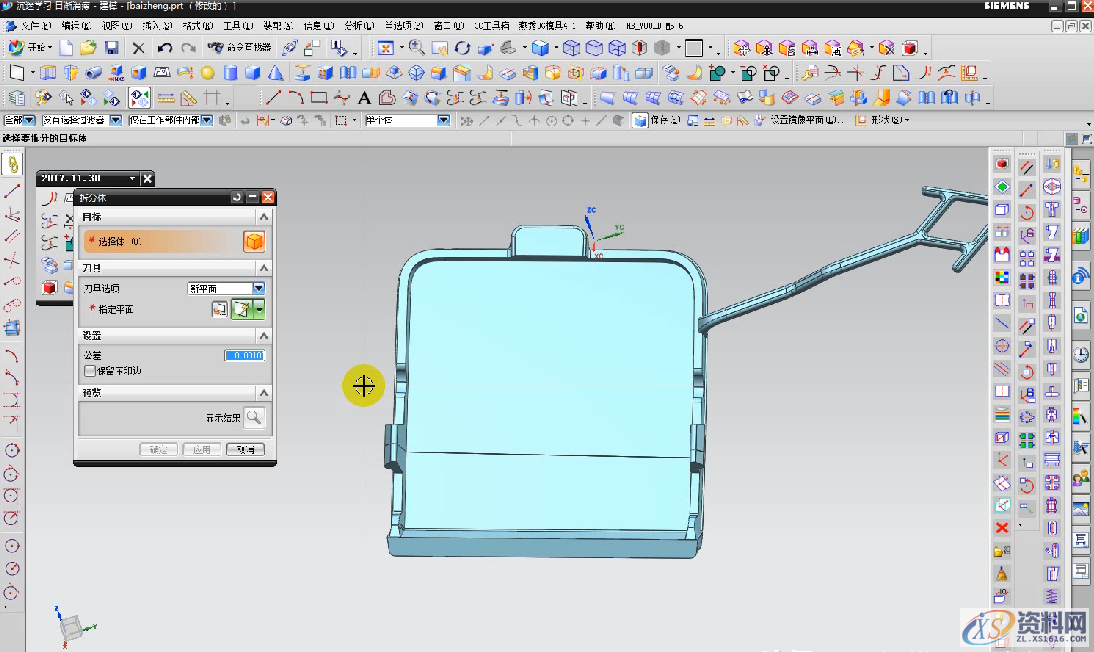Select the Cylinder primitive tool
This screenshot has width=1094, height=652.
tap(230, 72)
